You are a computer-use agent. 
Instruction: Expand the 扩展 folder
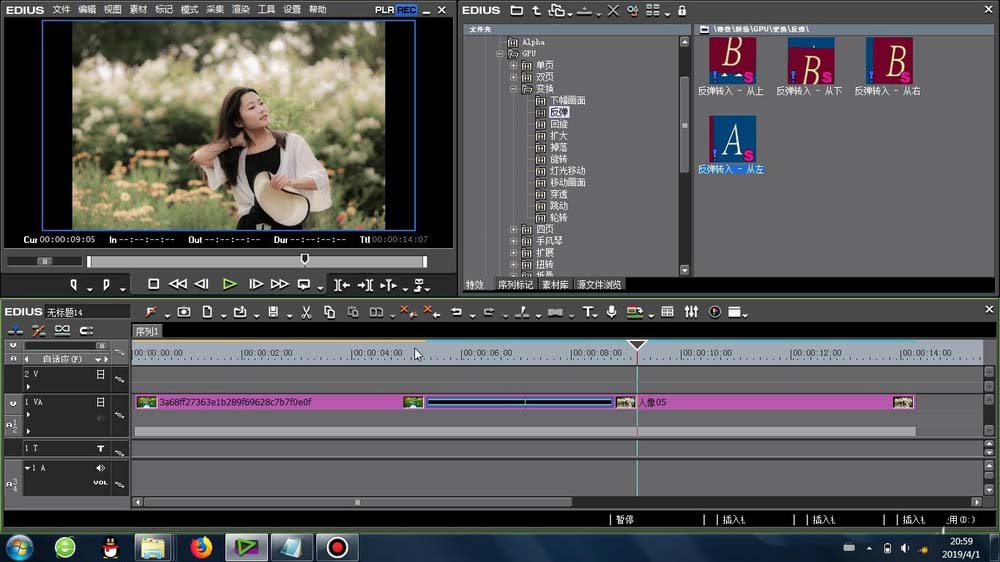(513, 253)
